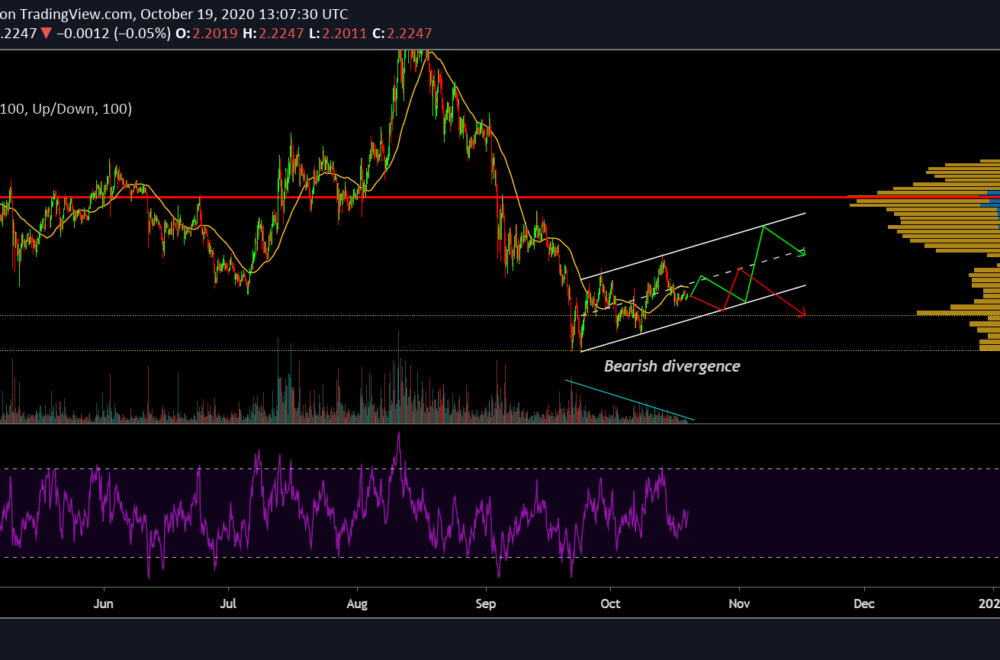
Task: Select the teal volume divergence trendline
Action: [x=629, y=400]
